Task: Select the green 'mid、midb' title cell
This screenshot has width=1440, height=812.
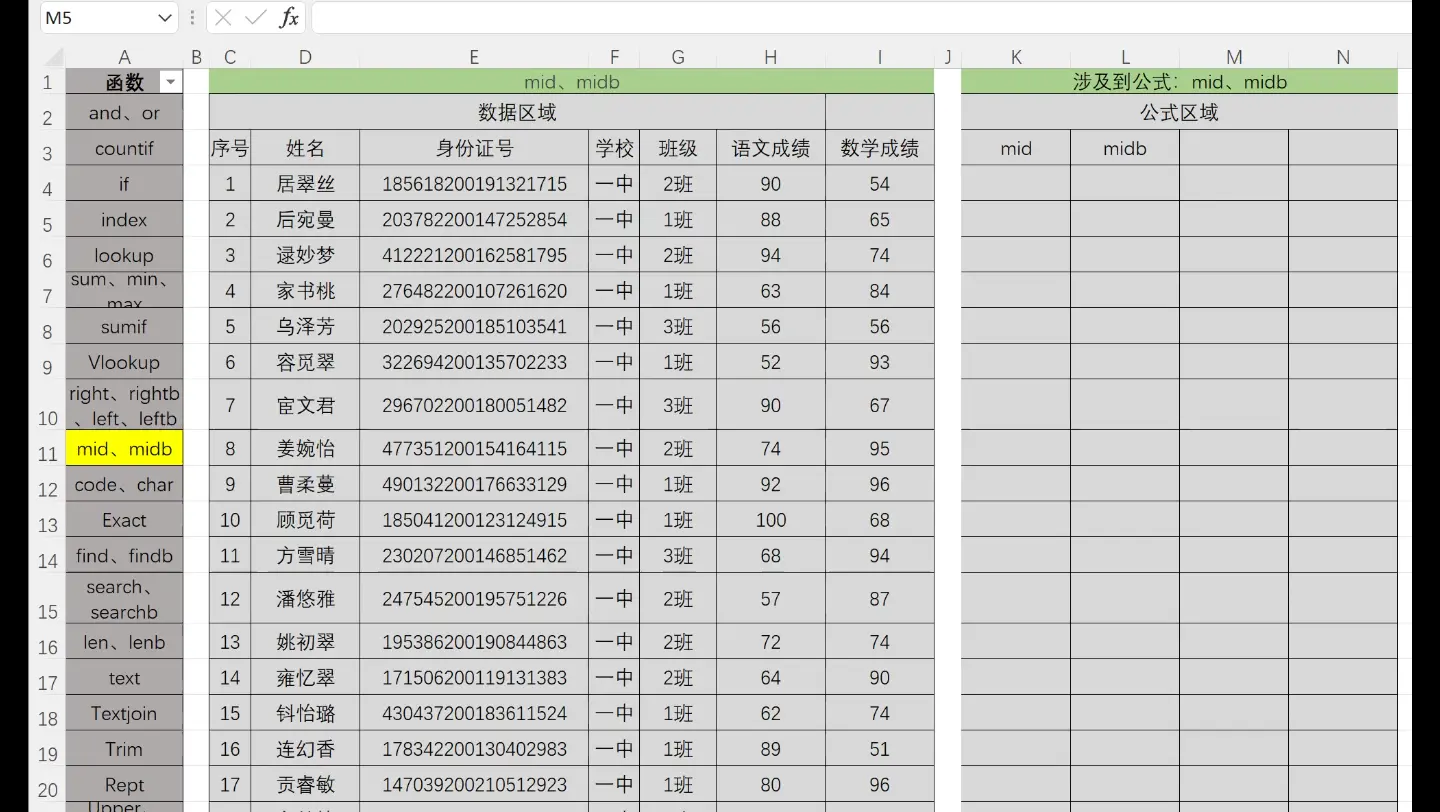Action: point(571,82)
